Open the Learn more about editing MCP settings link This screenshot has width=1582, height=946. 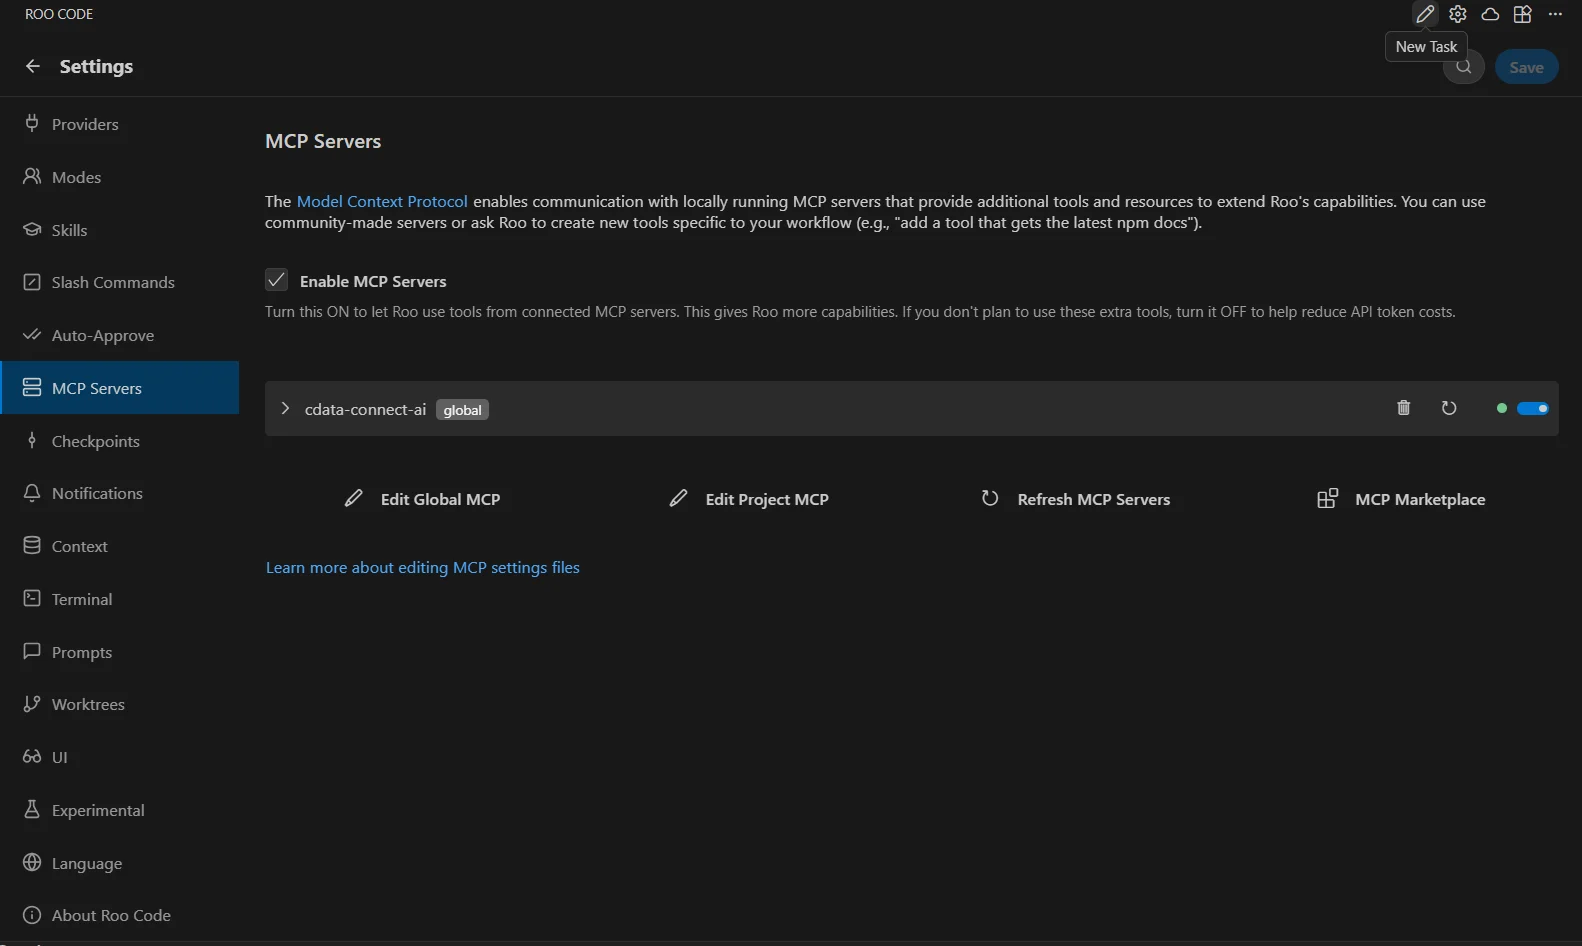click(422, 567)
